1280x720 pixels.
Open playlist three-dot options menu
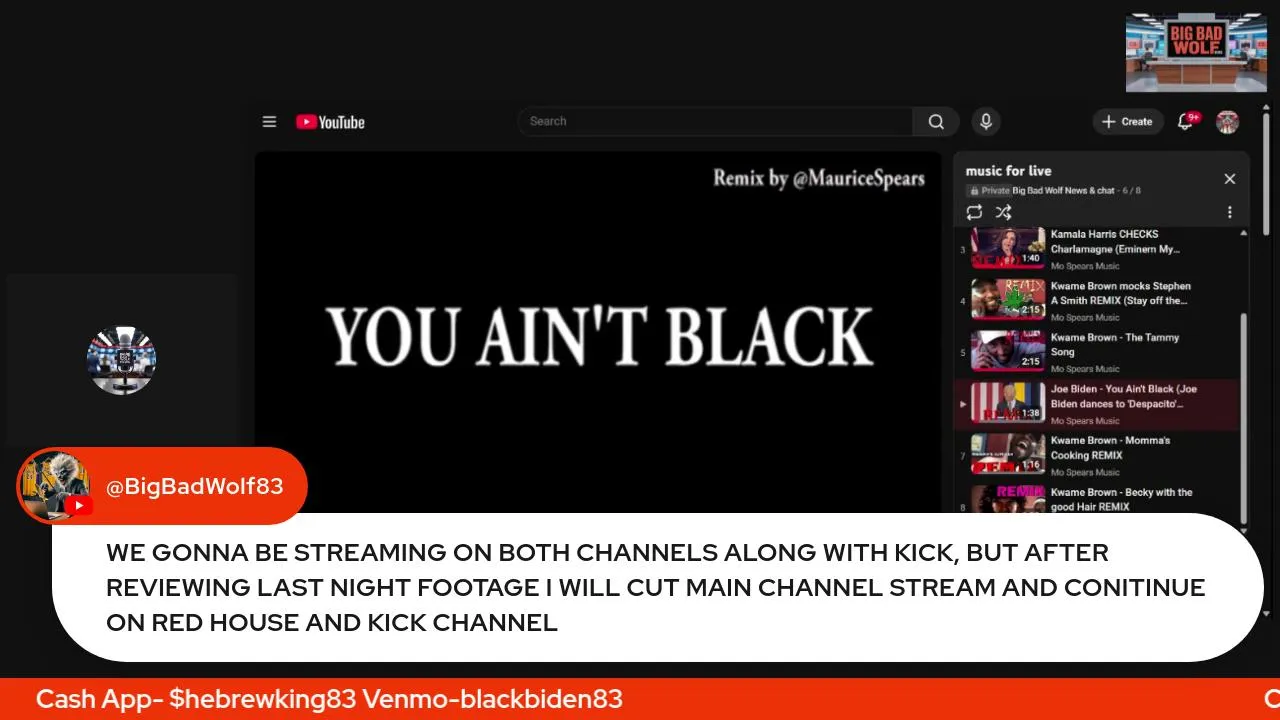tap(1230, 212)
